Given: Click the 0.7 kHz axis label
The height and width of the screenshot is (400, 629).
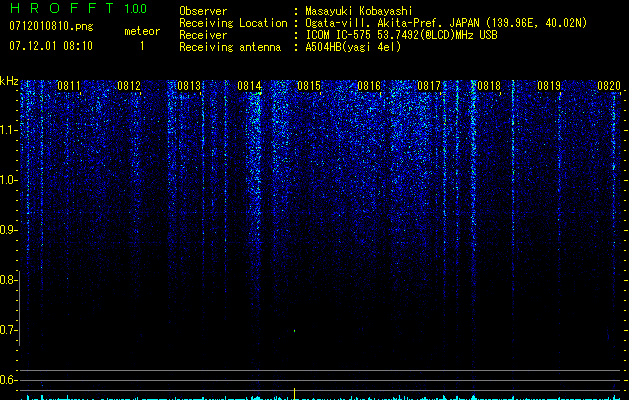Looking at the screenshot, I should click(x=8, y=330).
